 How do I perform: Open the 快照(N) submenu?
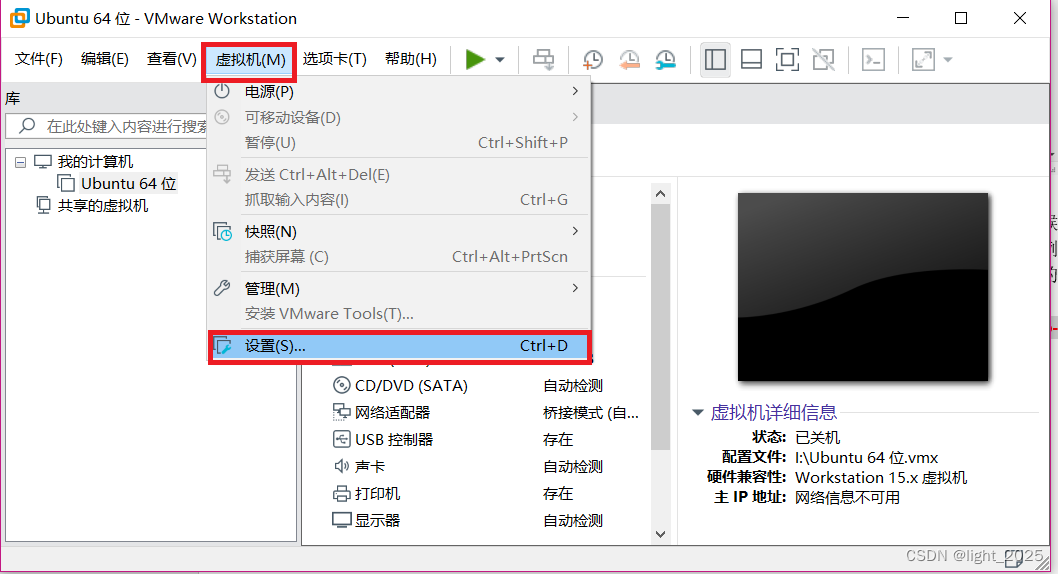tap(399, 231)
